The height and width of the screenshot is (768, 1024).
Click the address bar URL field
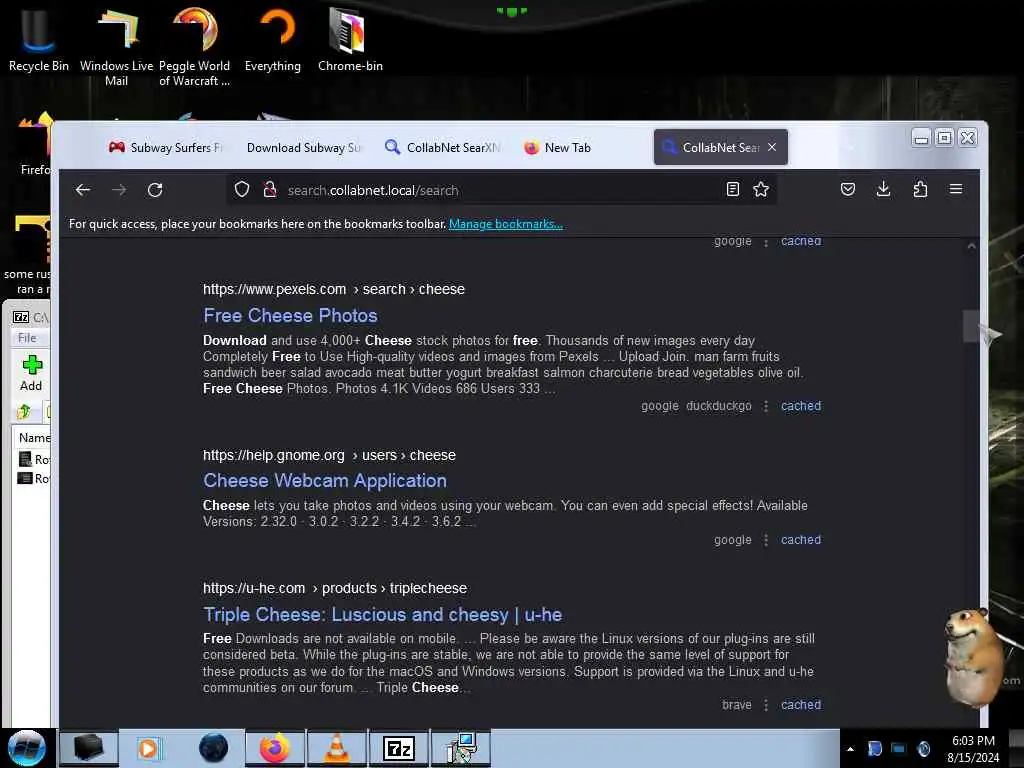[x=500, y=190]
